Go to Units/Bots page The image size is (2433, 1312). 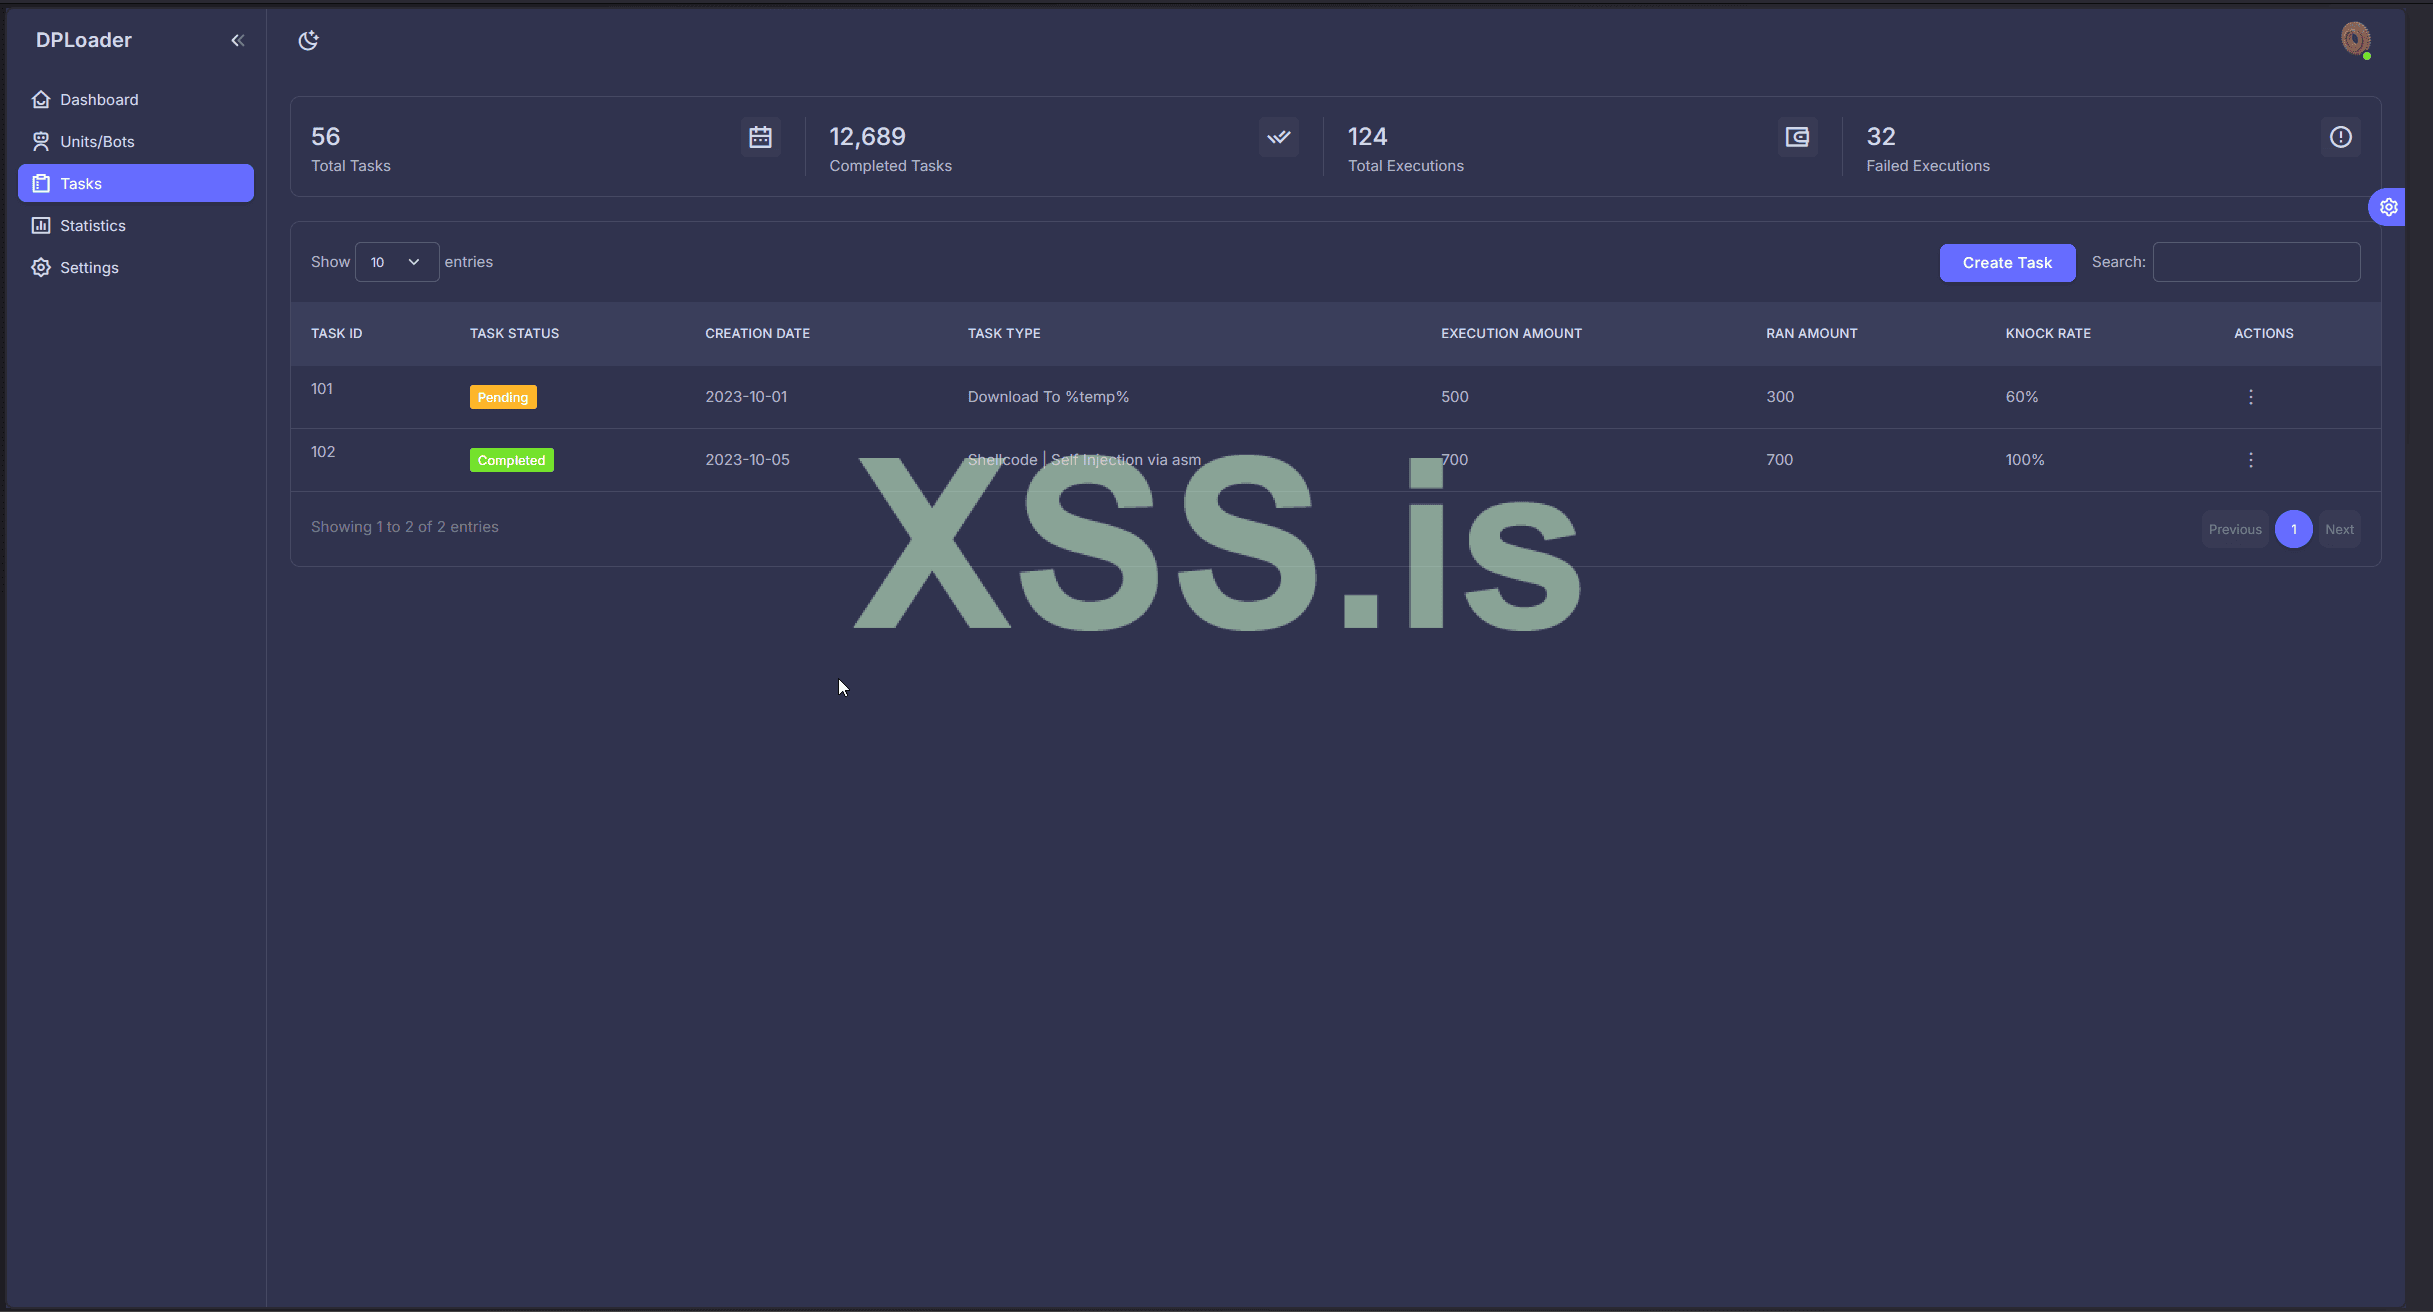point(97,142)
